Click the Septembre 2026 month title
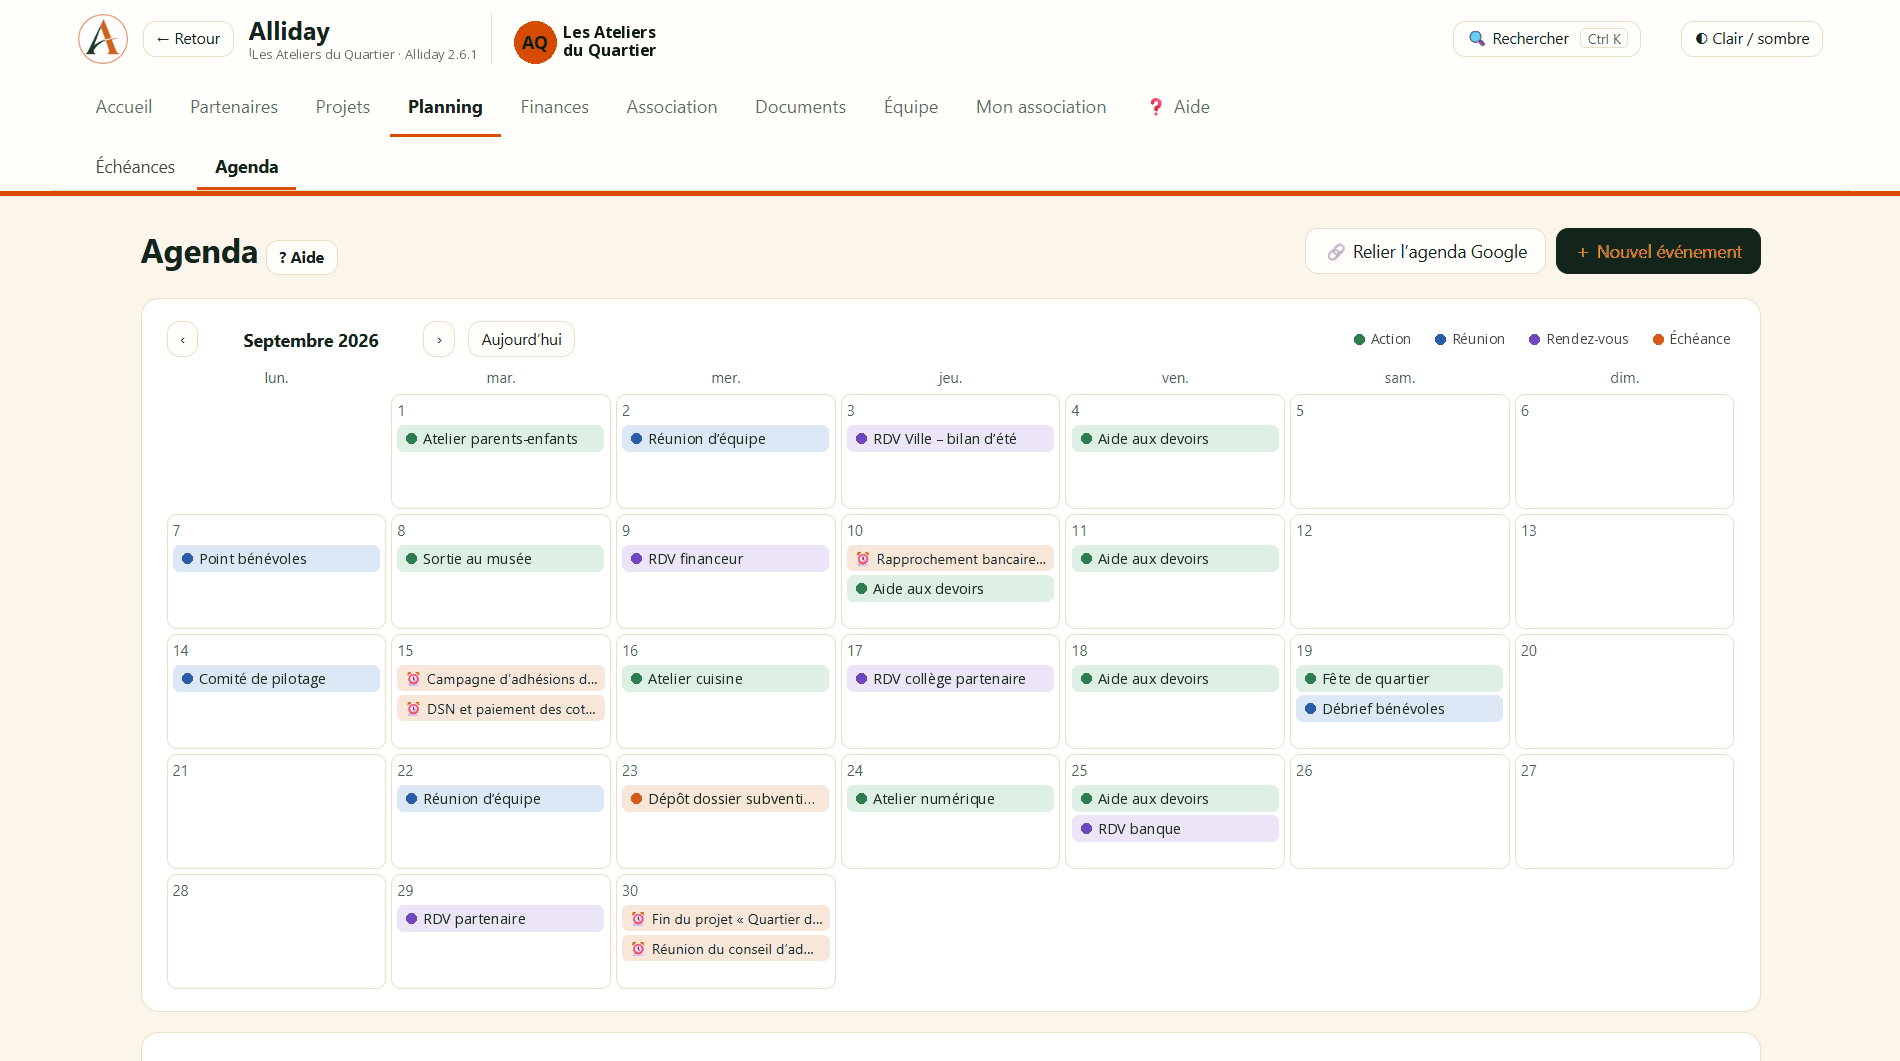The width and height of the screenshot is (1900, 1061). [311, 340]
